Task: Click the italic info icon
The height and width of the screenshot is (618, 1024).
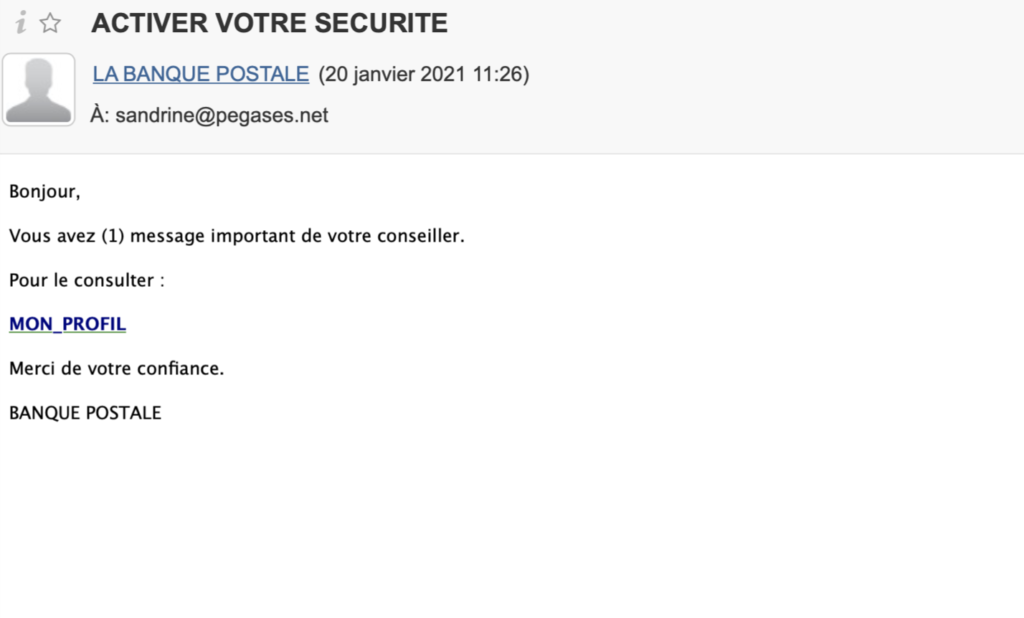Action: point(22,23)
